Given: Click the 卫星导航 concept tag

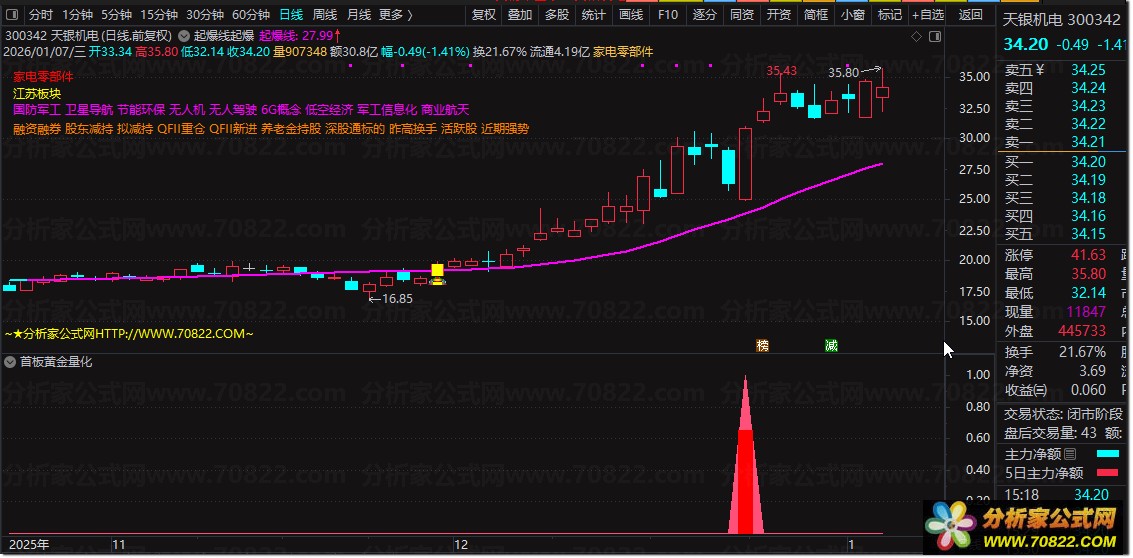Looking at the screenshot, I should coord(89,110).
